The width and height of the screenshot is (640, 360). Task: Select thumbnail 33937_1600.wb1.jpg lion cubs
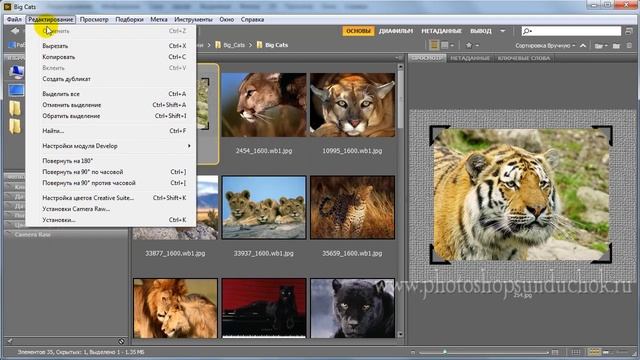click(x=264, y=207)
